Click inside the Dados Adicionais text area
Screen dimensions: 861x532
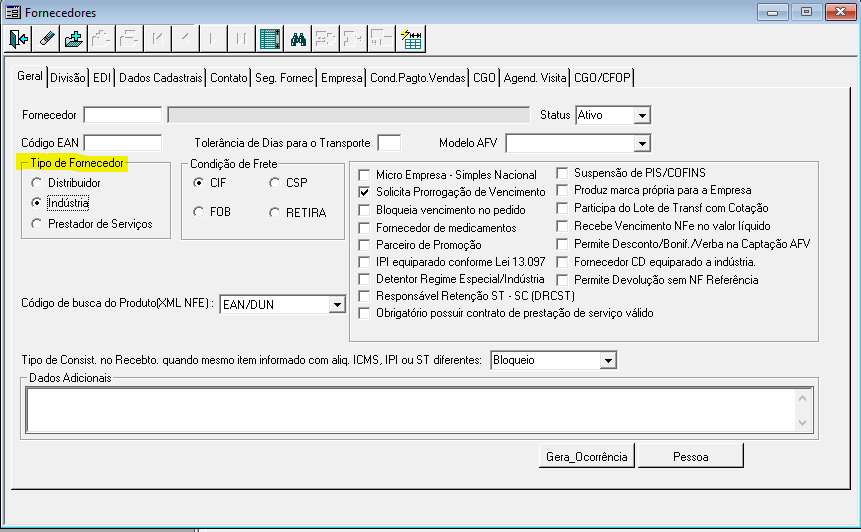pyautogui.click(x=411, y=410)
